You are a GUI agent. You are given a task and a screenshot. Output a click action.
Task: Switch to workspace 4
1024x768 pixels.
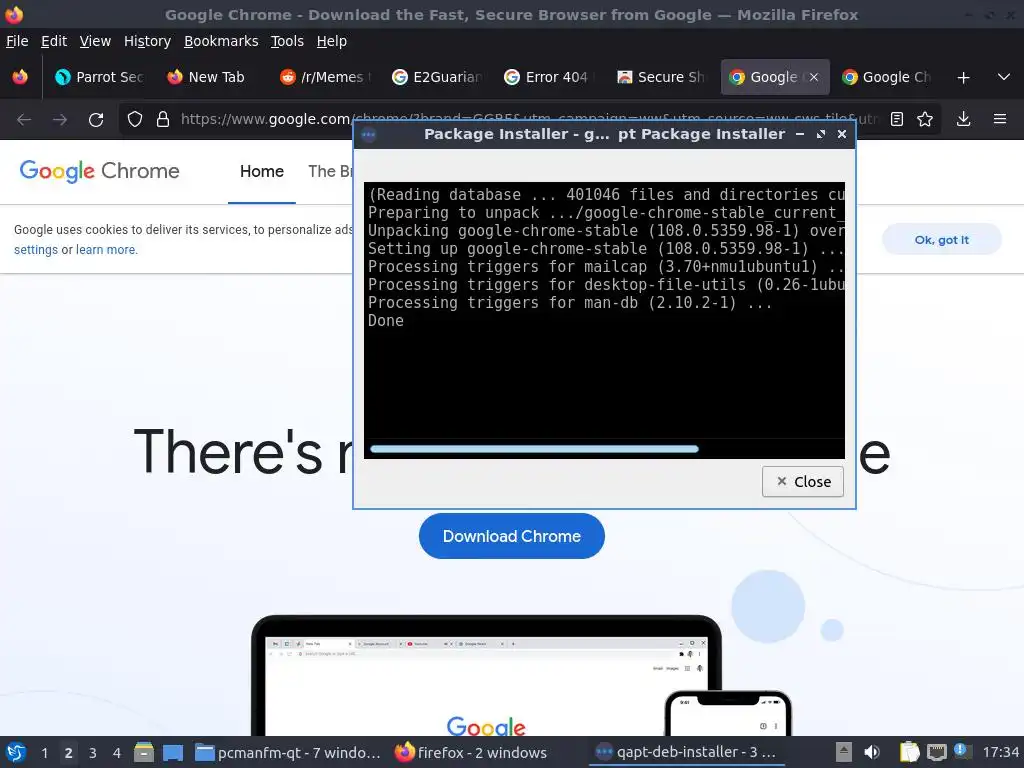(117, 753)
